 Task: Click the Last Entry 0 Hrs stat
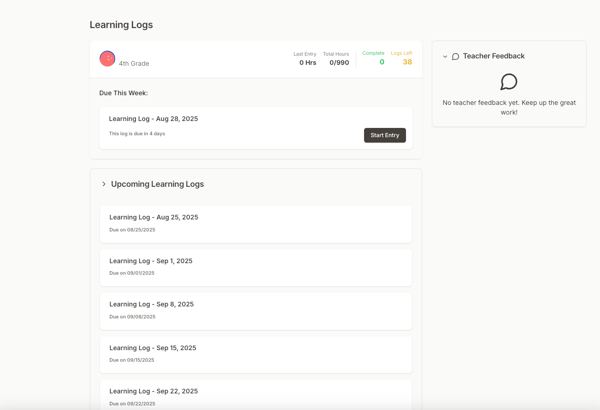(x=307, y=63)
